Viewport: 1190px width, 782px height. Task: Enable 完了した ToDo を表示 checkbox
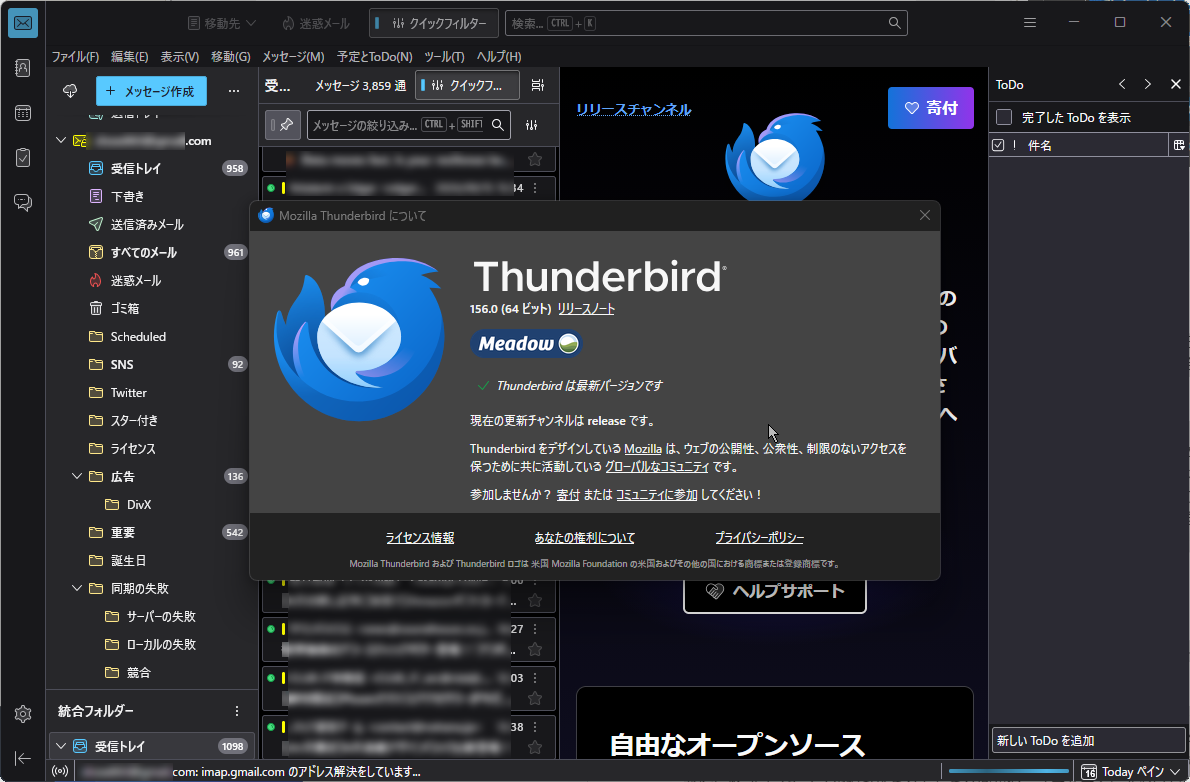point(1004,117)
